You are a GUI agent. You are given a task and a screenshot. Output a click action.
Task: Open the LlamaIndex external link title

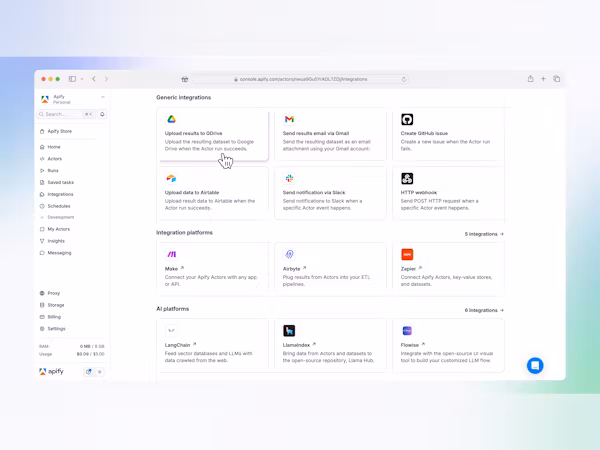point(299,345)
